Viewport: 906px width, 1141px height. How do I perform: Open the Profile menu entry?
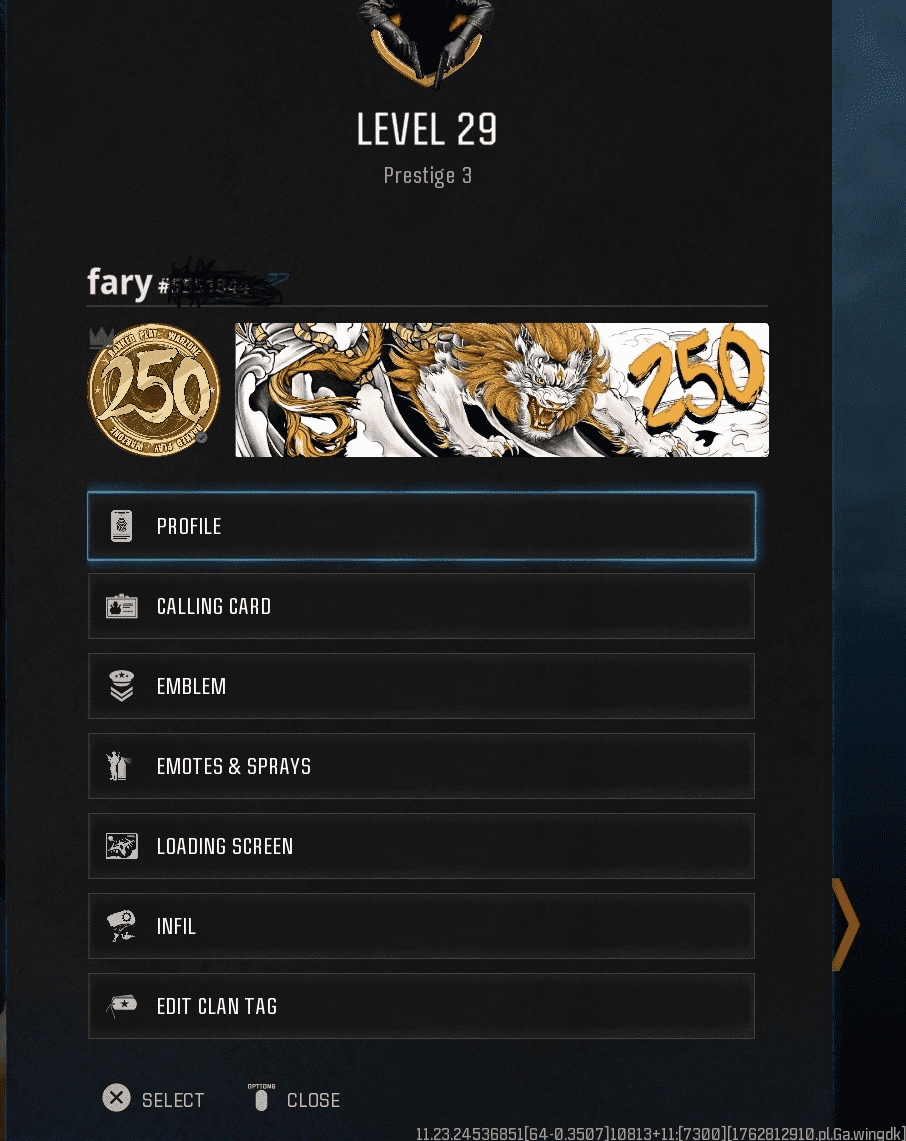(421, 526)
